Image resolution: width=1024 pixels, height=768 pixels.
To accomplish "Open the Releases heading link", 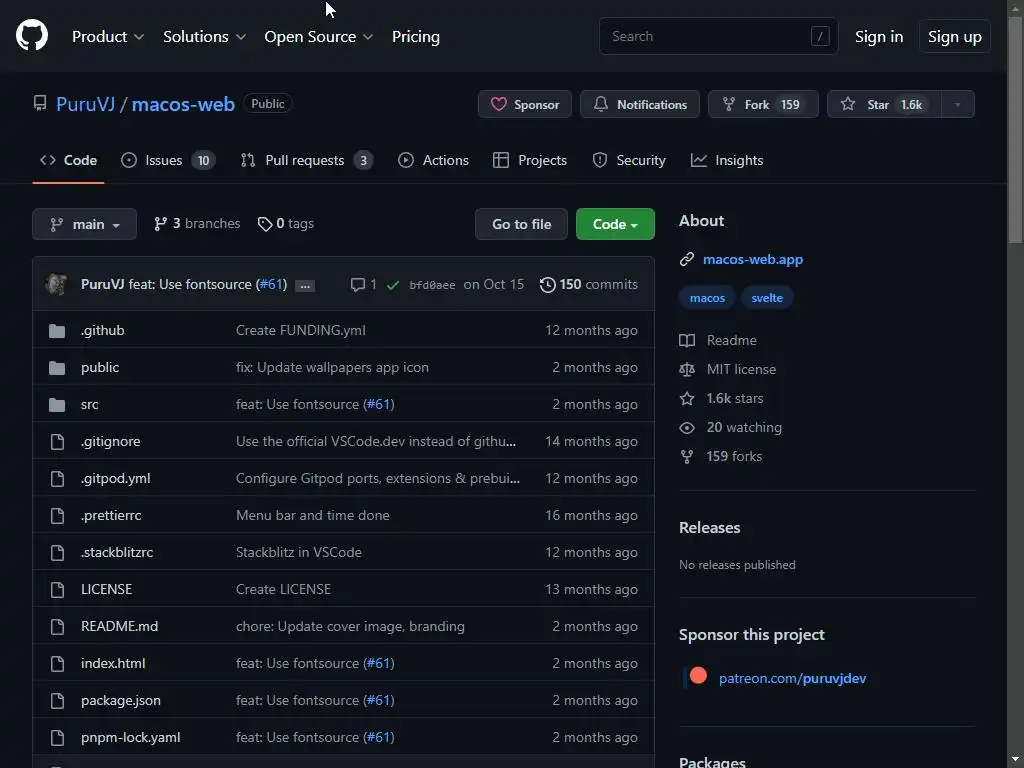I will click(x=709, y=527).
